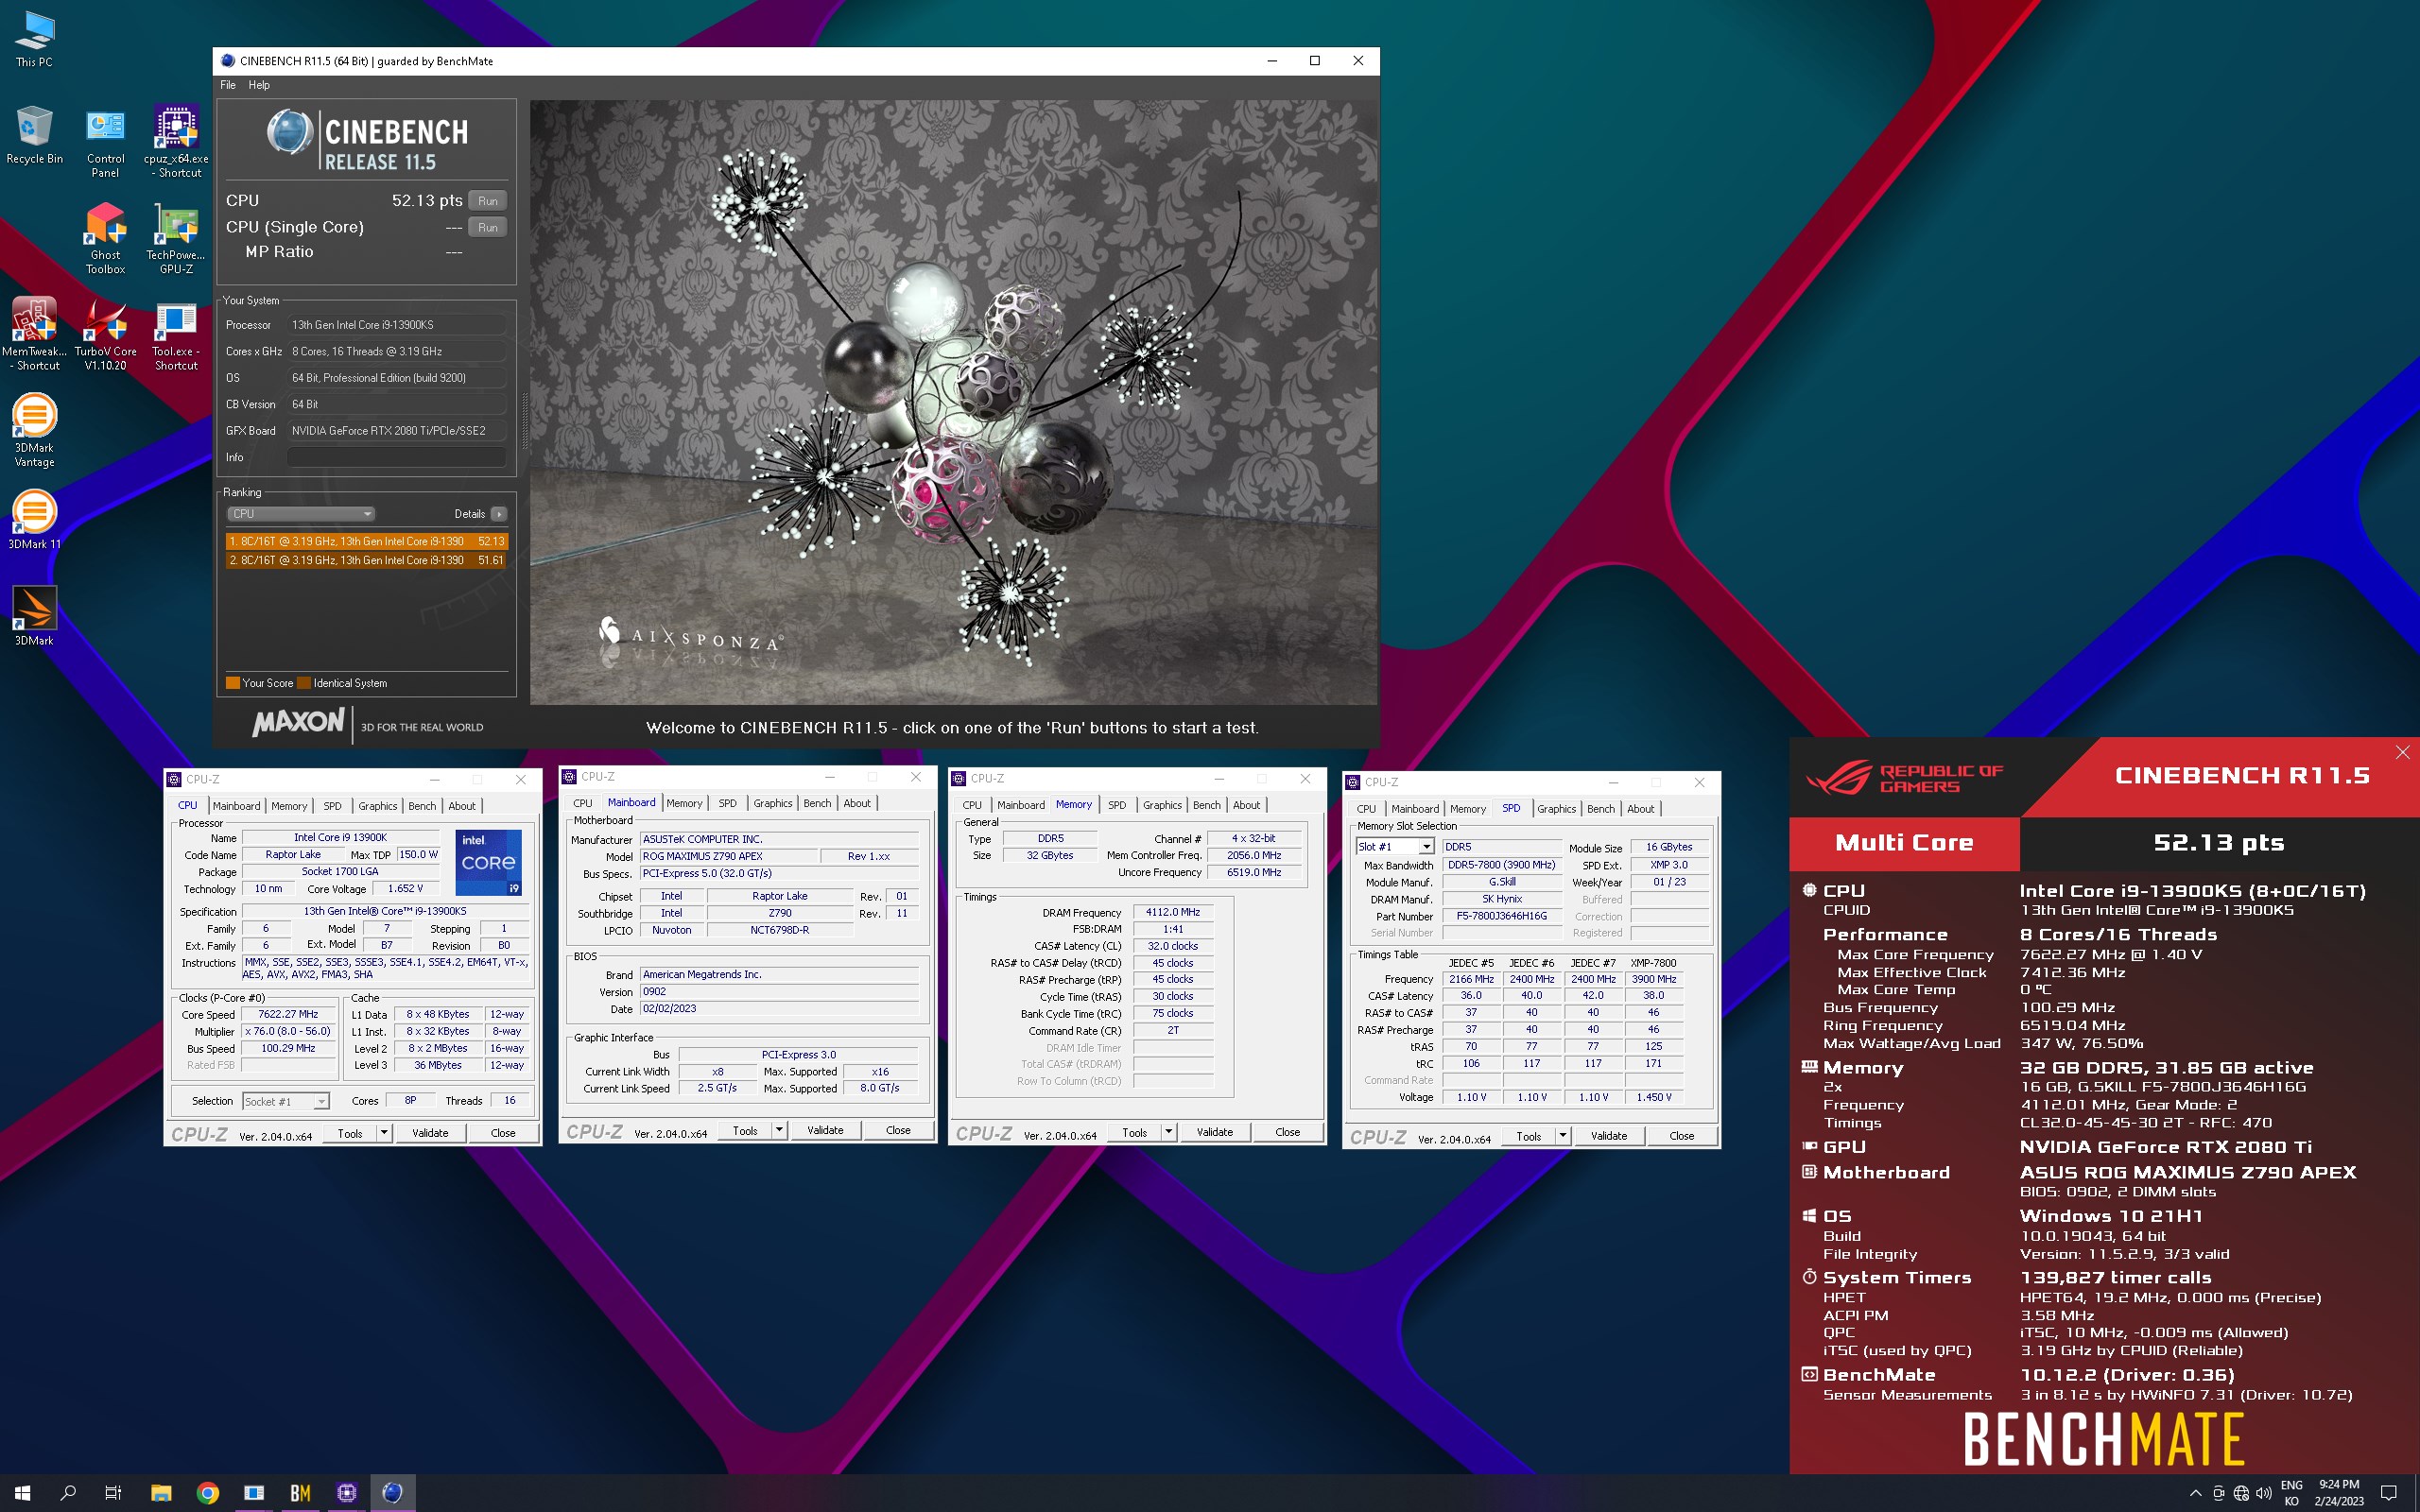Switch to Cinebench taskbar icon

click(x=393, y=1492)
